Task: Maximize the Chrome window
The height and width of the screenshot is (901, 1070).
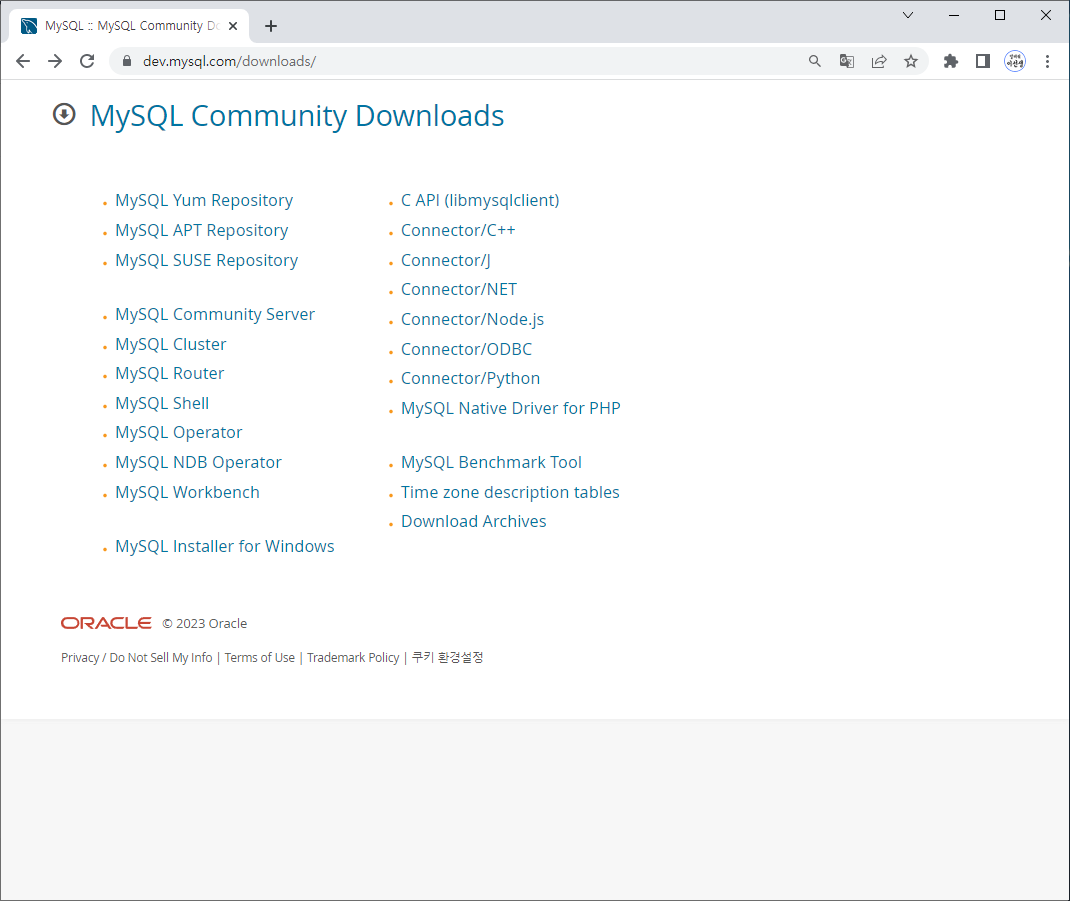Action: (1000, 15)
